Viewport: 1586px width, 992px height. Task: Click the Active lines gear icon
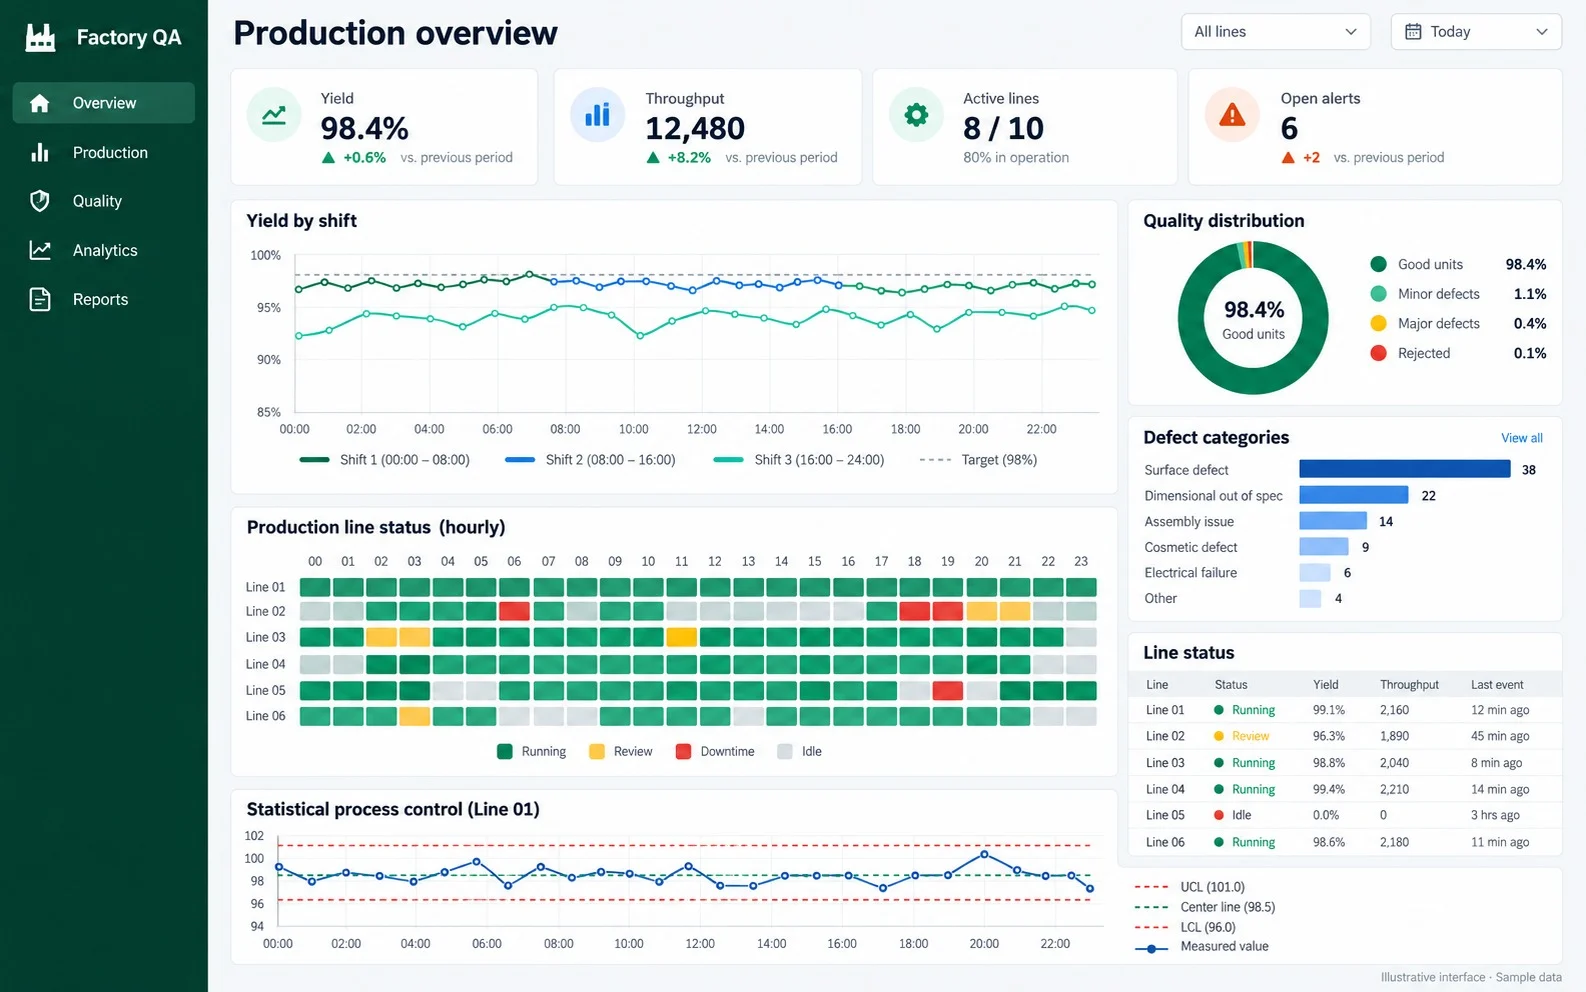pos(916,115)
